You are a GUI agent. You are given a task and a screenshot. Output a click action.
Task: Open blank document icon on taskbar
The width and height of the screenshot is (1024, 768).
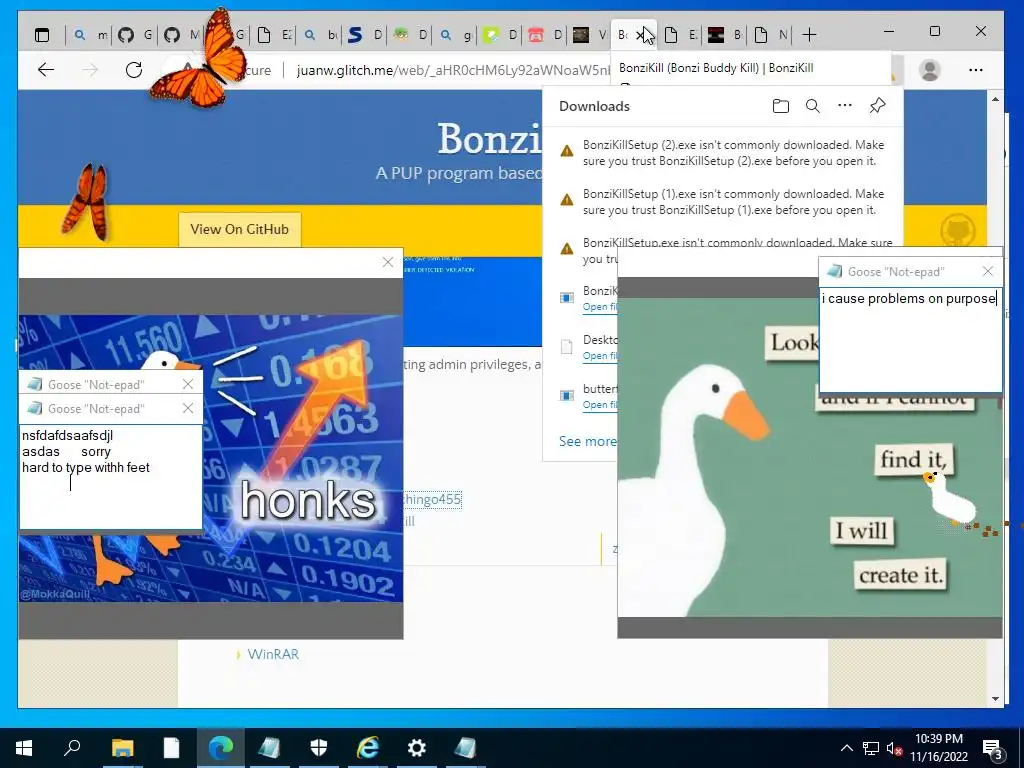click(171, 748)
